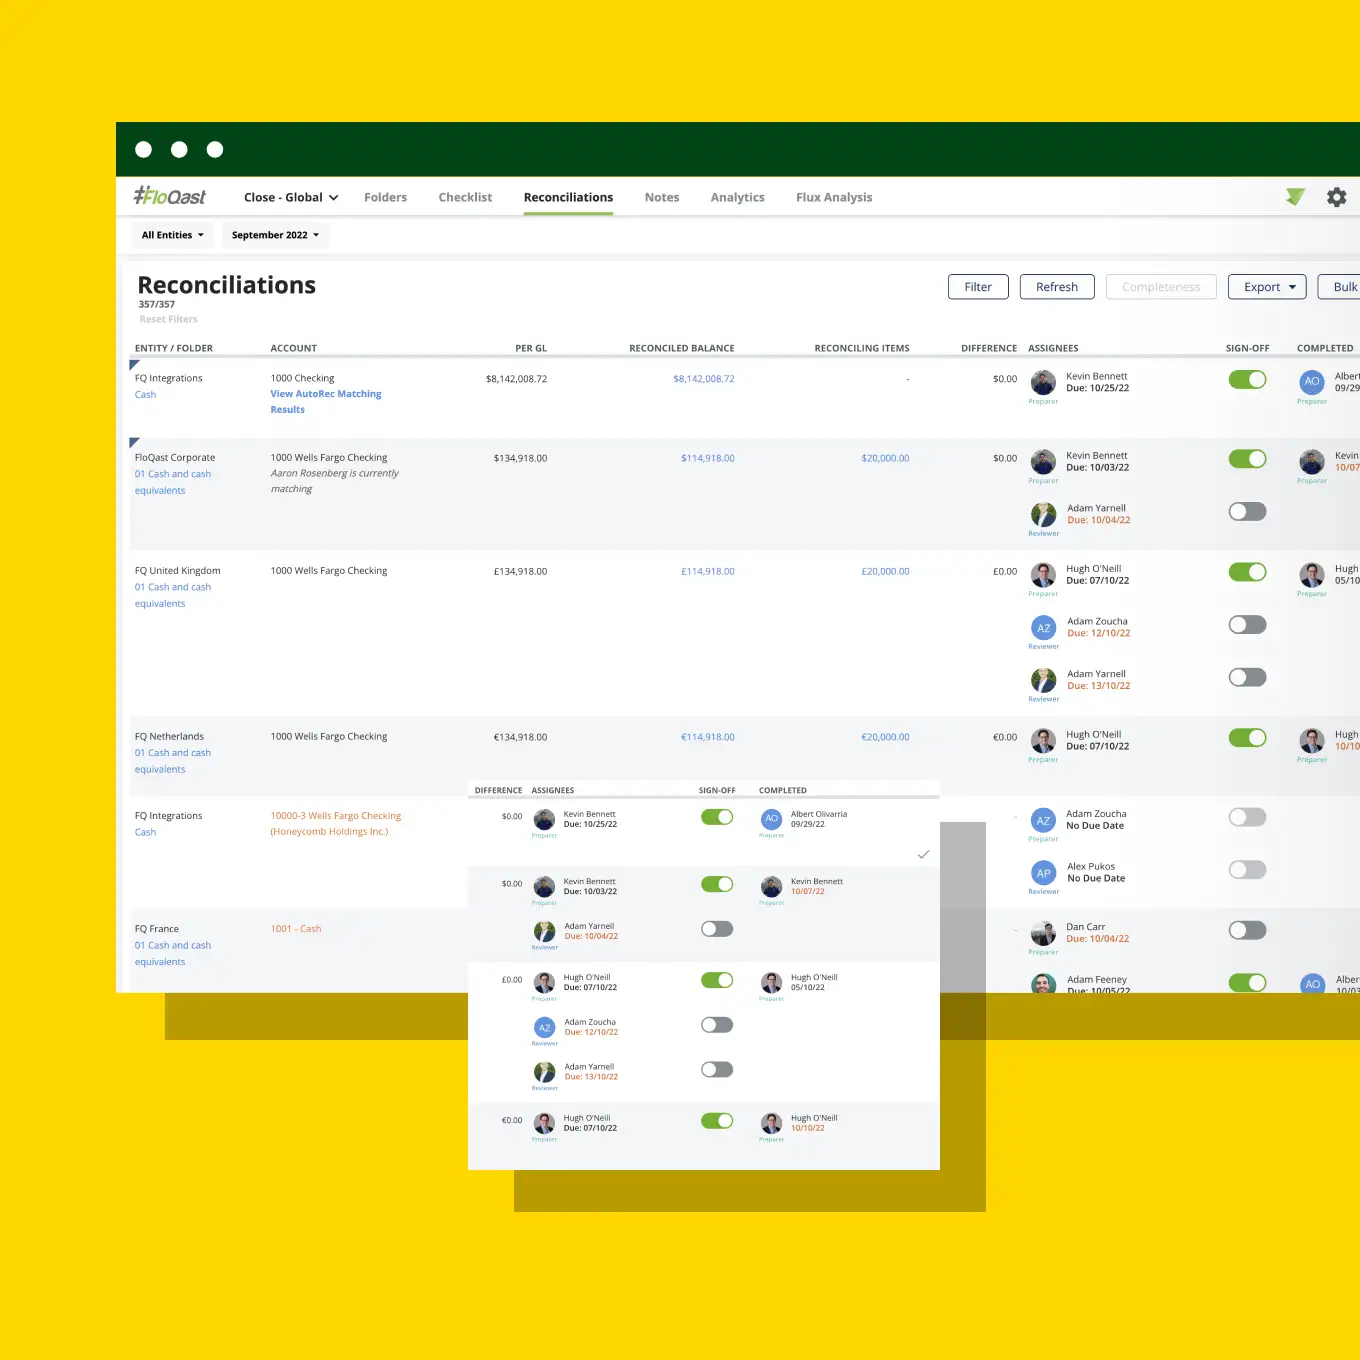The width and height of the screenshot is (1360, 1360).
Task: Click AO avatar in completed column, first row
Action: coord(1312,381)
